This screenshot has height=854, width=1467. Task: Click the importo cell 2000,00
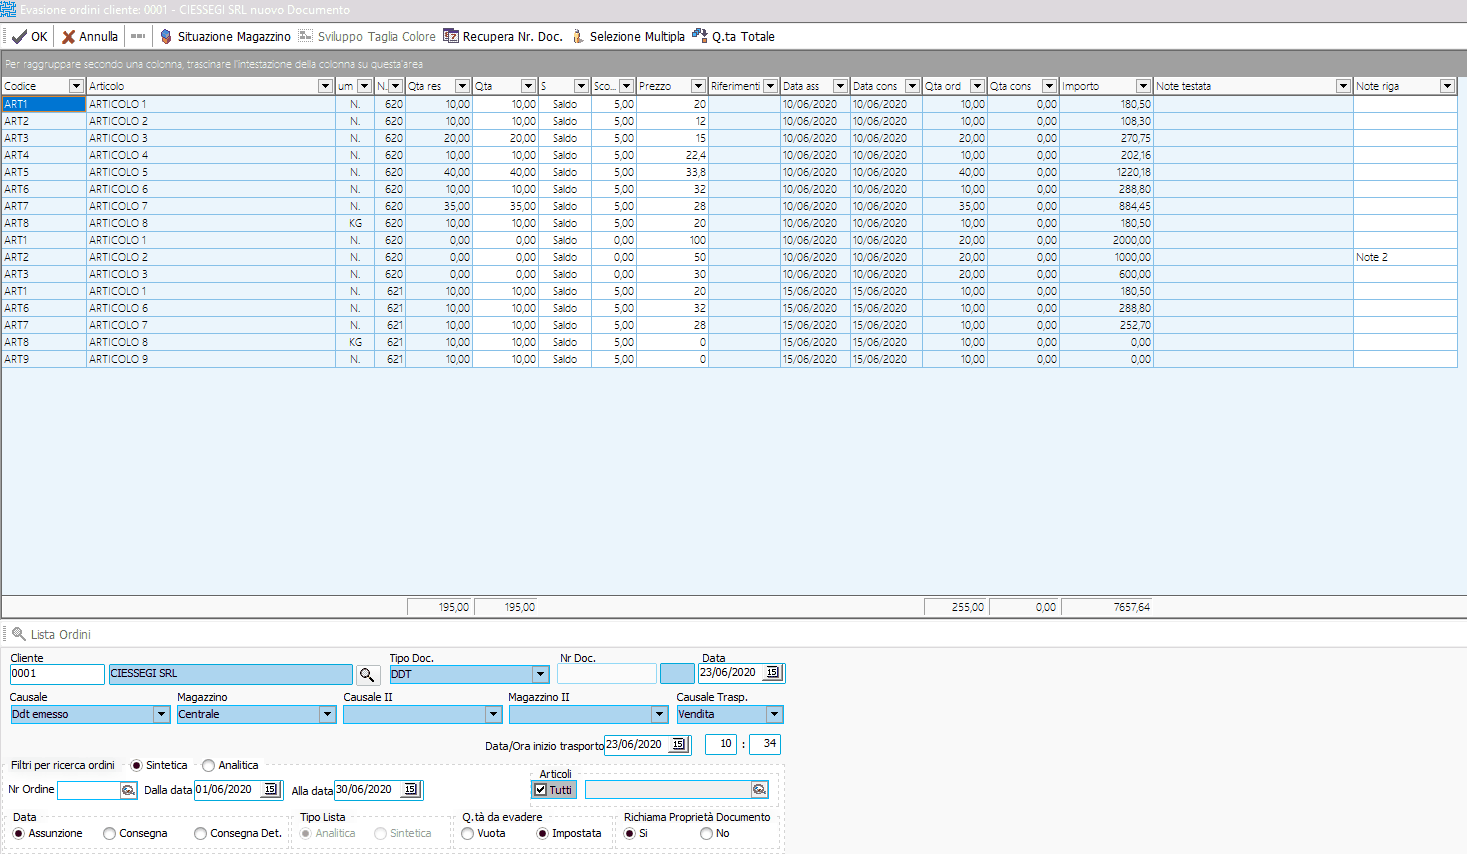[x=1107, y=240]
